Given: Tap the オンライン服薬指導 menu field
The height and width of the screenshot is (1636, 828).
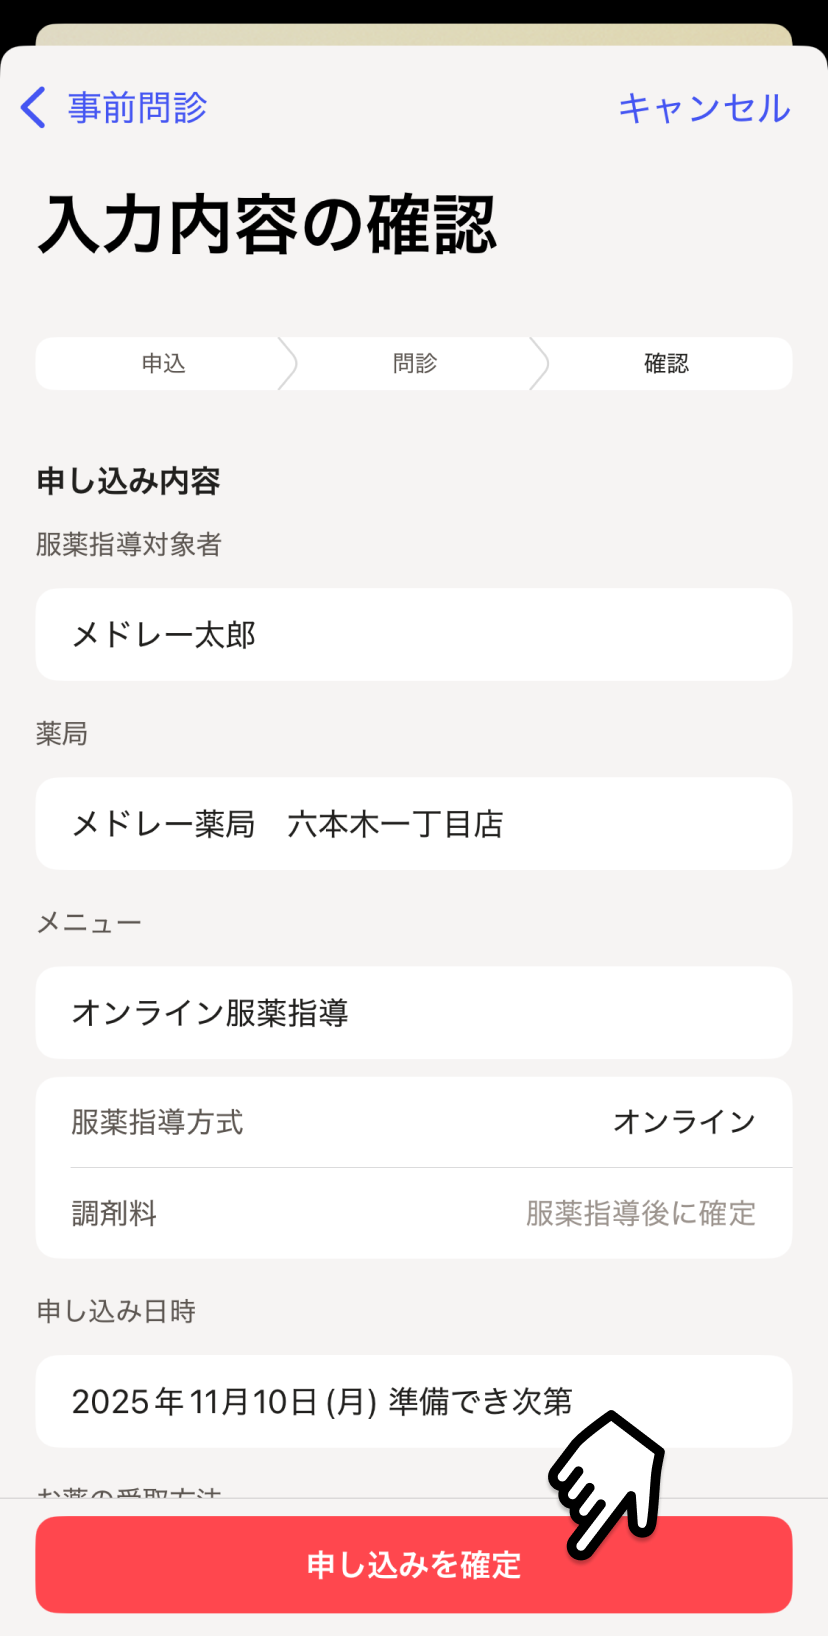Looking at the screenshot, I should [x=414, y=1013].
